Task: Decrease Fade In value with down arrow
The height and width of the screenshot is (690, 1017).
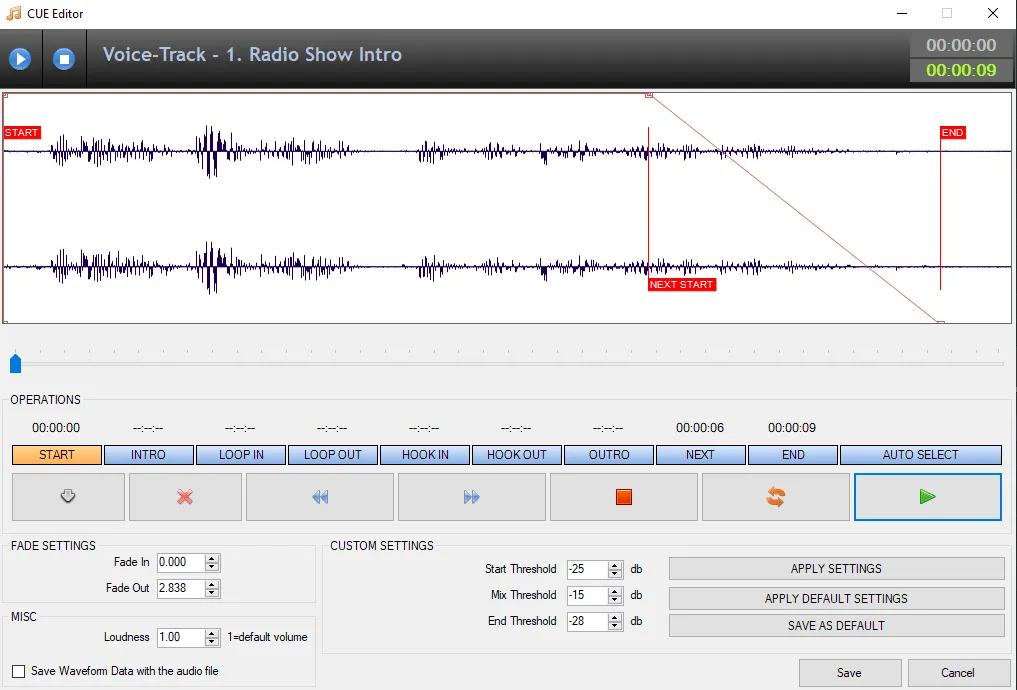Action: tap(212, 567)
